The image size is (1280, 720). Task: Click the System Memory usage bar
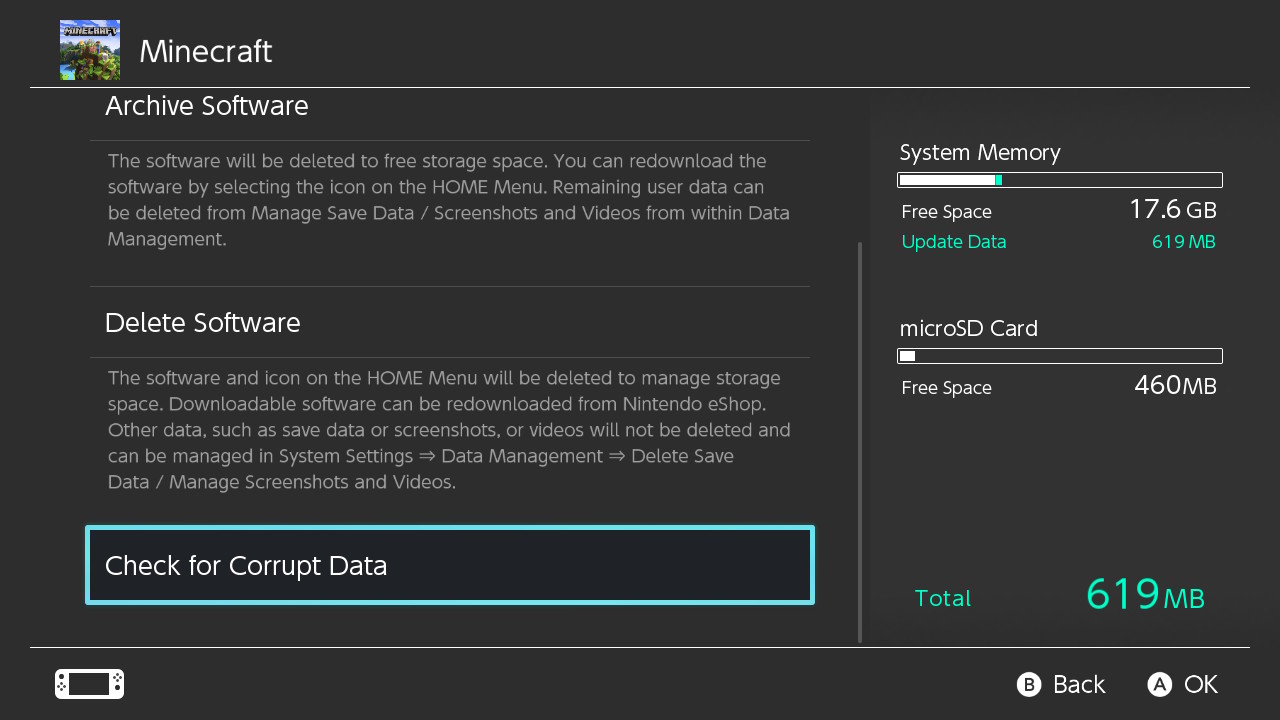[1060, 180]
